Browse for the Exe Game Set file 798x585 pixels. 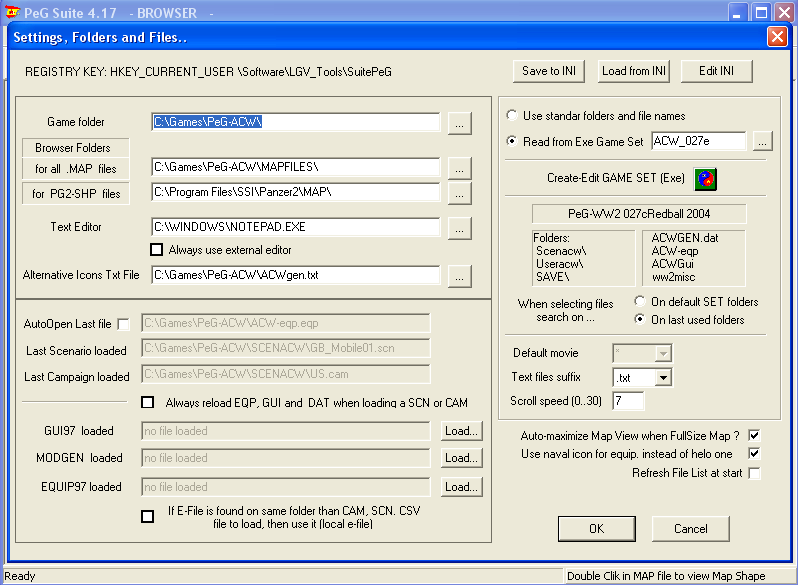tap(763, 141)
